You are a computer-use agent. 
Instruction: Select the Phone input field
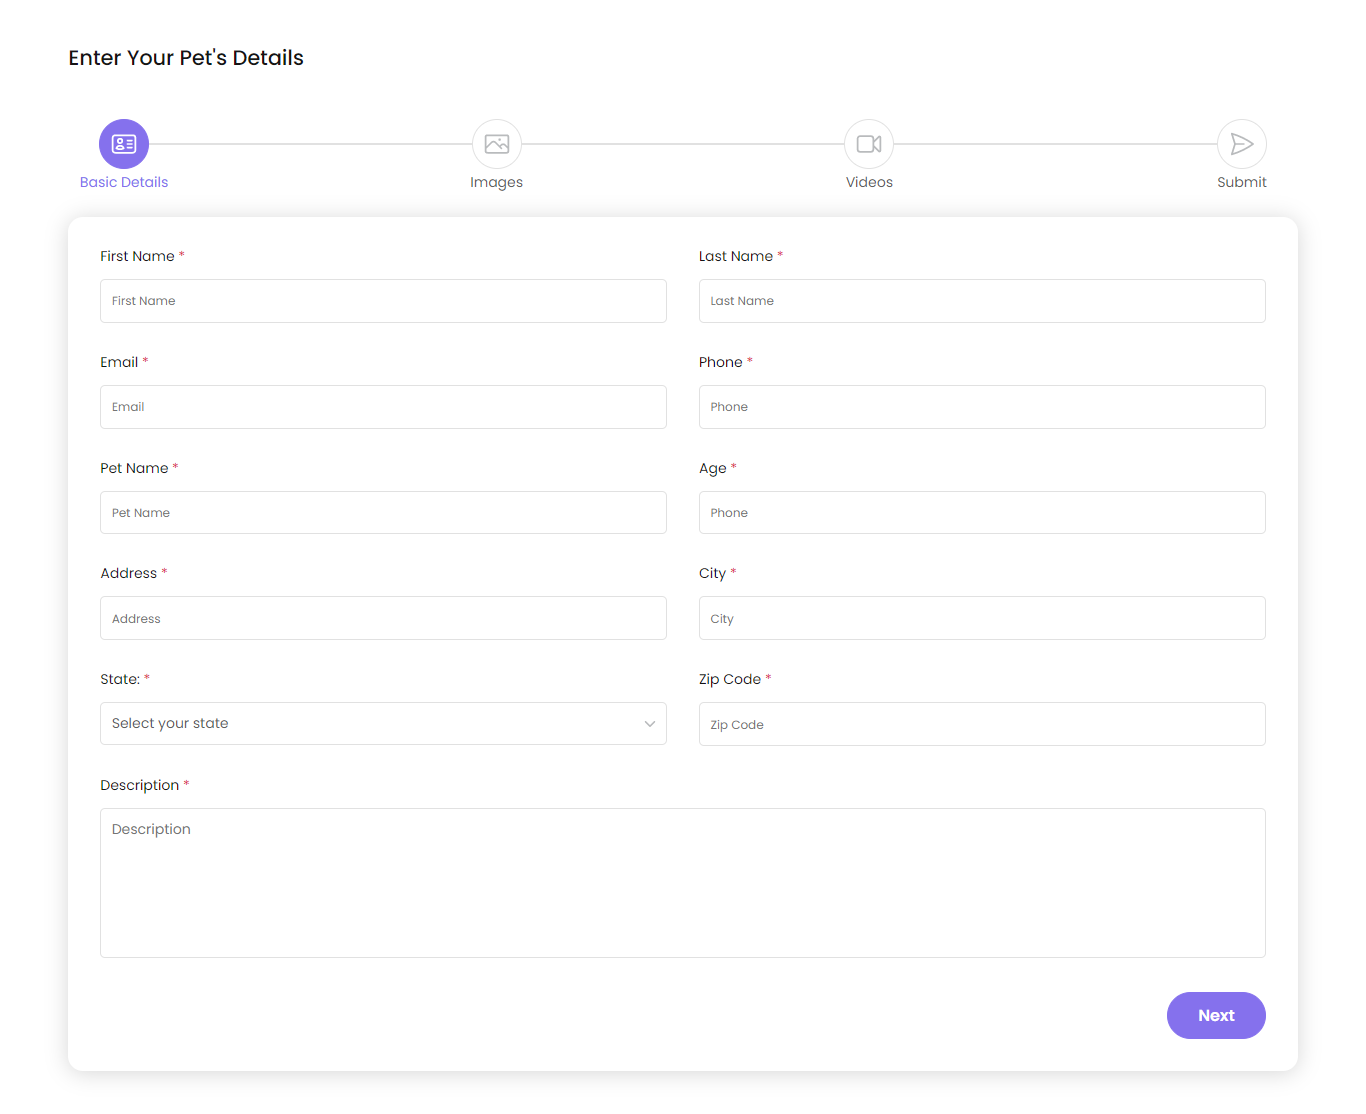[982, 407]
